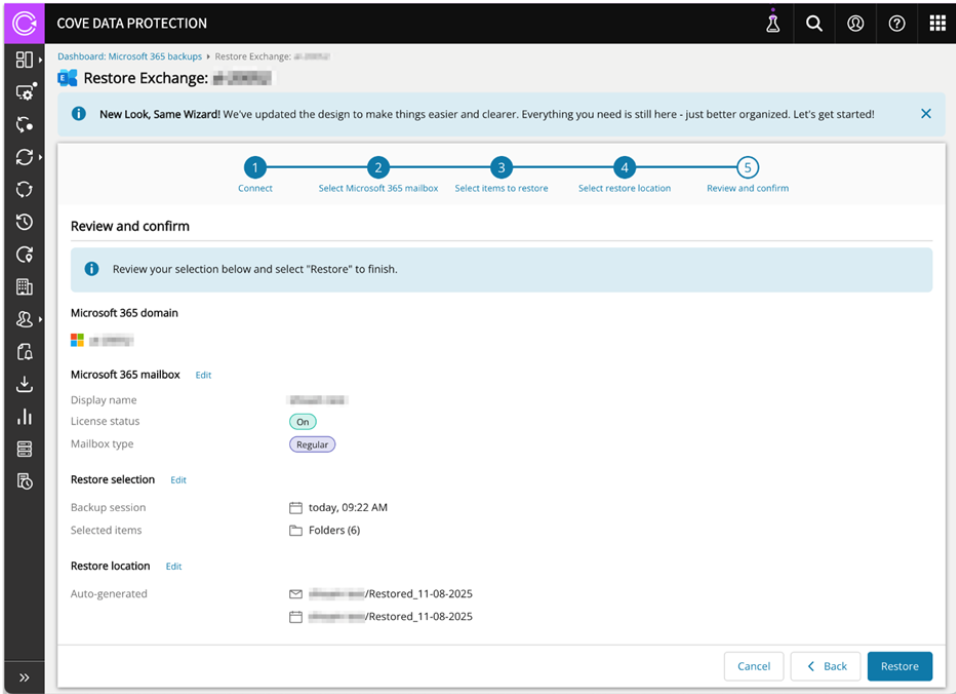Edit the Restore location section
Image resolution: width=956 pixels, height=694 pixels.
[174, 567]
